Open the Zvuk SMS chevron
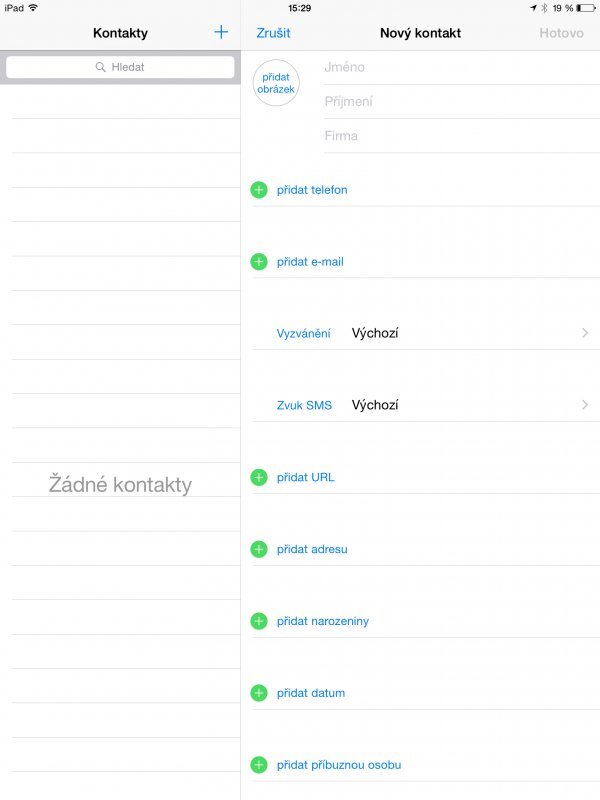600x800 pixels. [585, 406]
